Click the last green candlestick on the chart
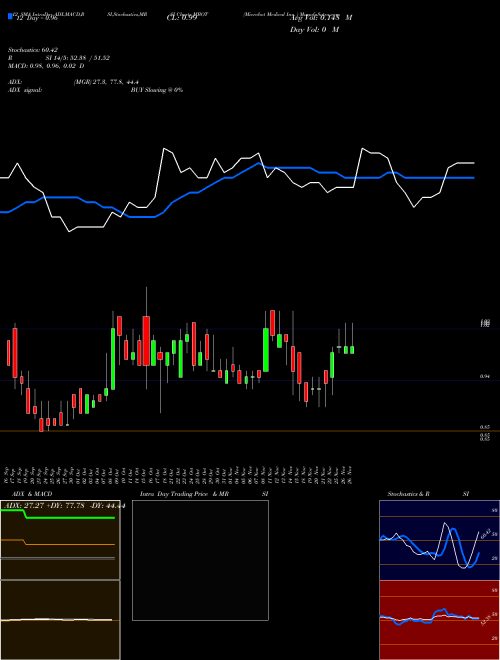 [x=352, y=350]
